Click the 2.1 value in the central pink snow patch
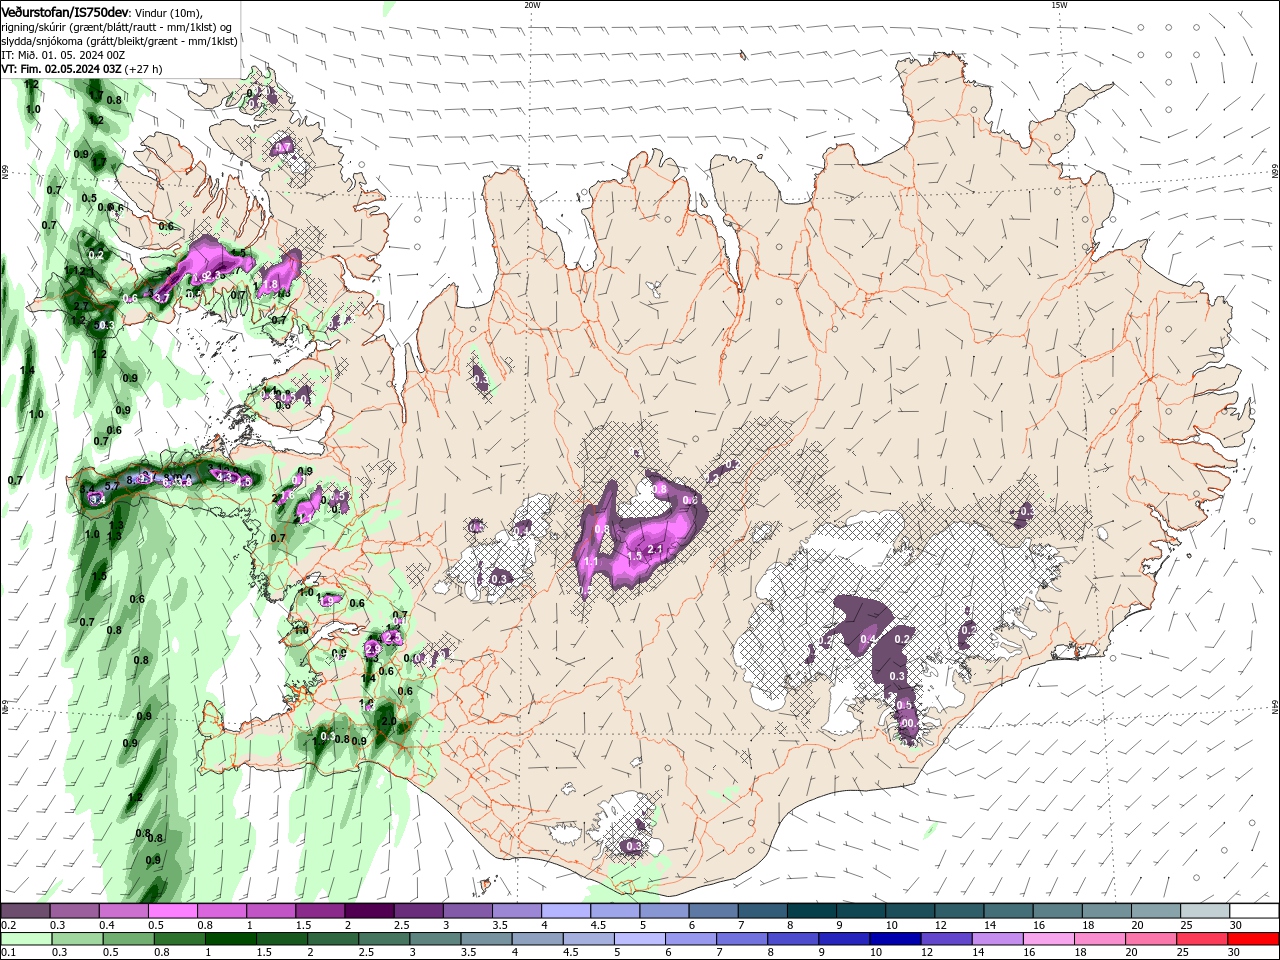 (x=656, y=549)
